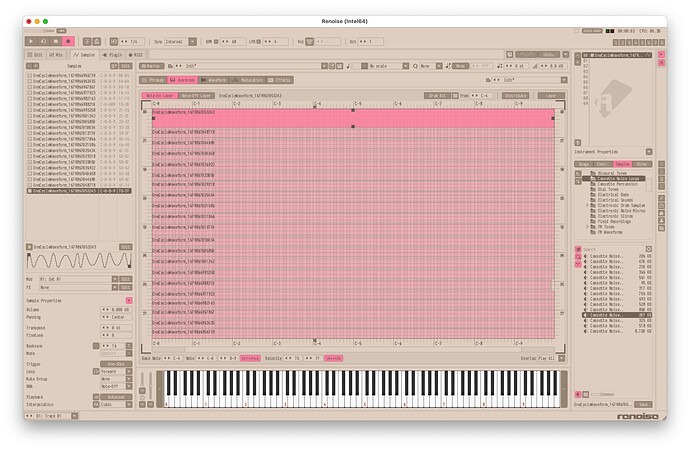The height and width of the screenshot is (451, 690).
Task: Open the Effects section of the sampler
Action: pyautogui.click(x=279, y=80)
